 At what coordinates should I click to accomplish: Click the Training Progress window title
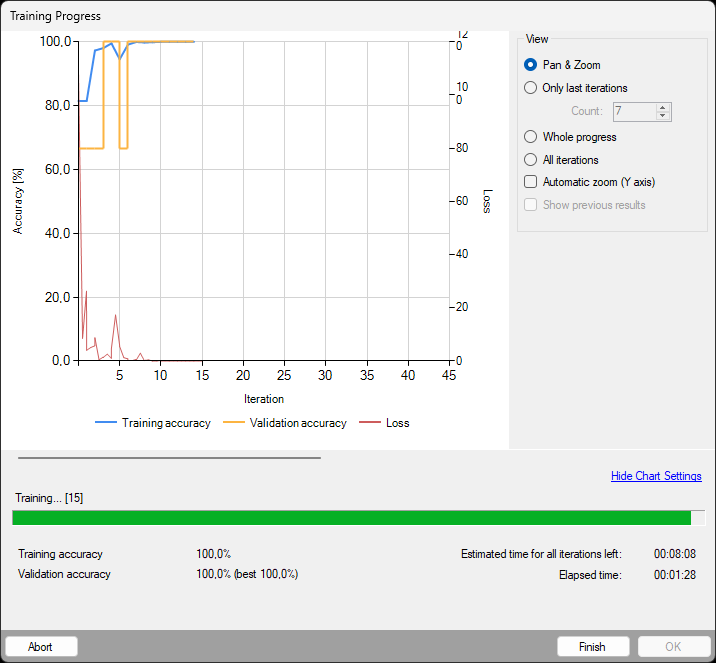pos(55,16)
